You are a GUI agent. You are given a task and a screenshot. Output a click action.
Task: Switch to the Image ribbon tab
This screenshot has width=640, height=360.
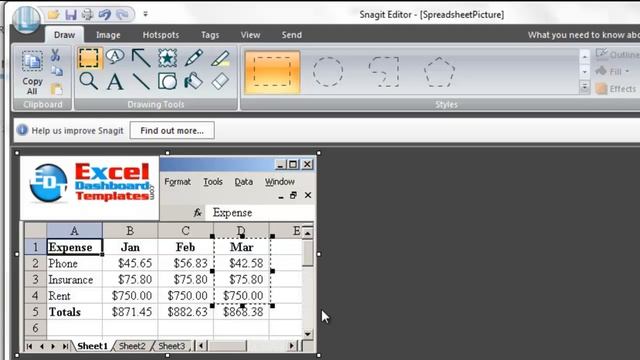(108, 35)
